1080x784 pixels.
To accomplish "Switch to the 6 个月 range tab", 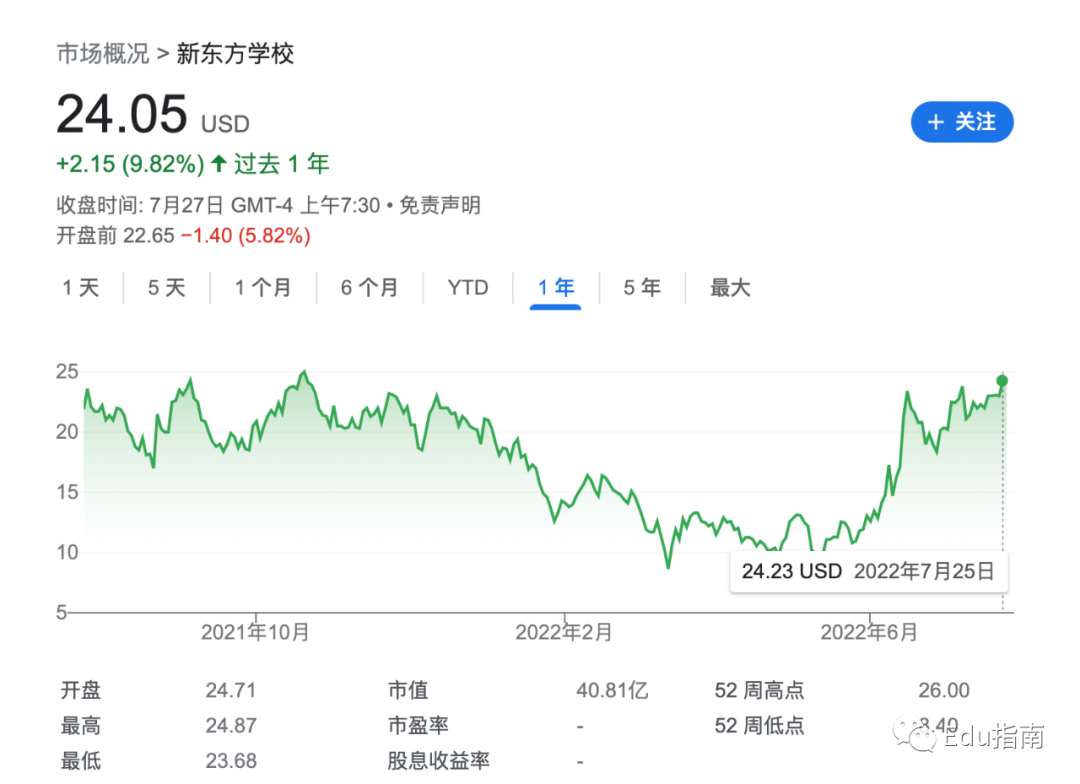I will 370,287.
